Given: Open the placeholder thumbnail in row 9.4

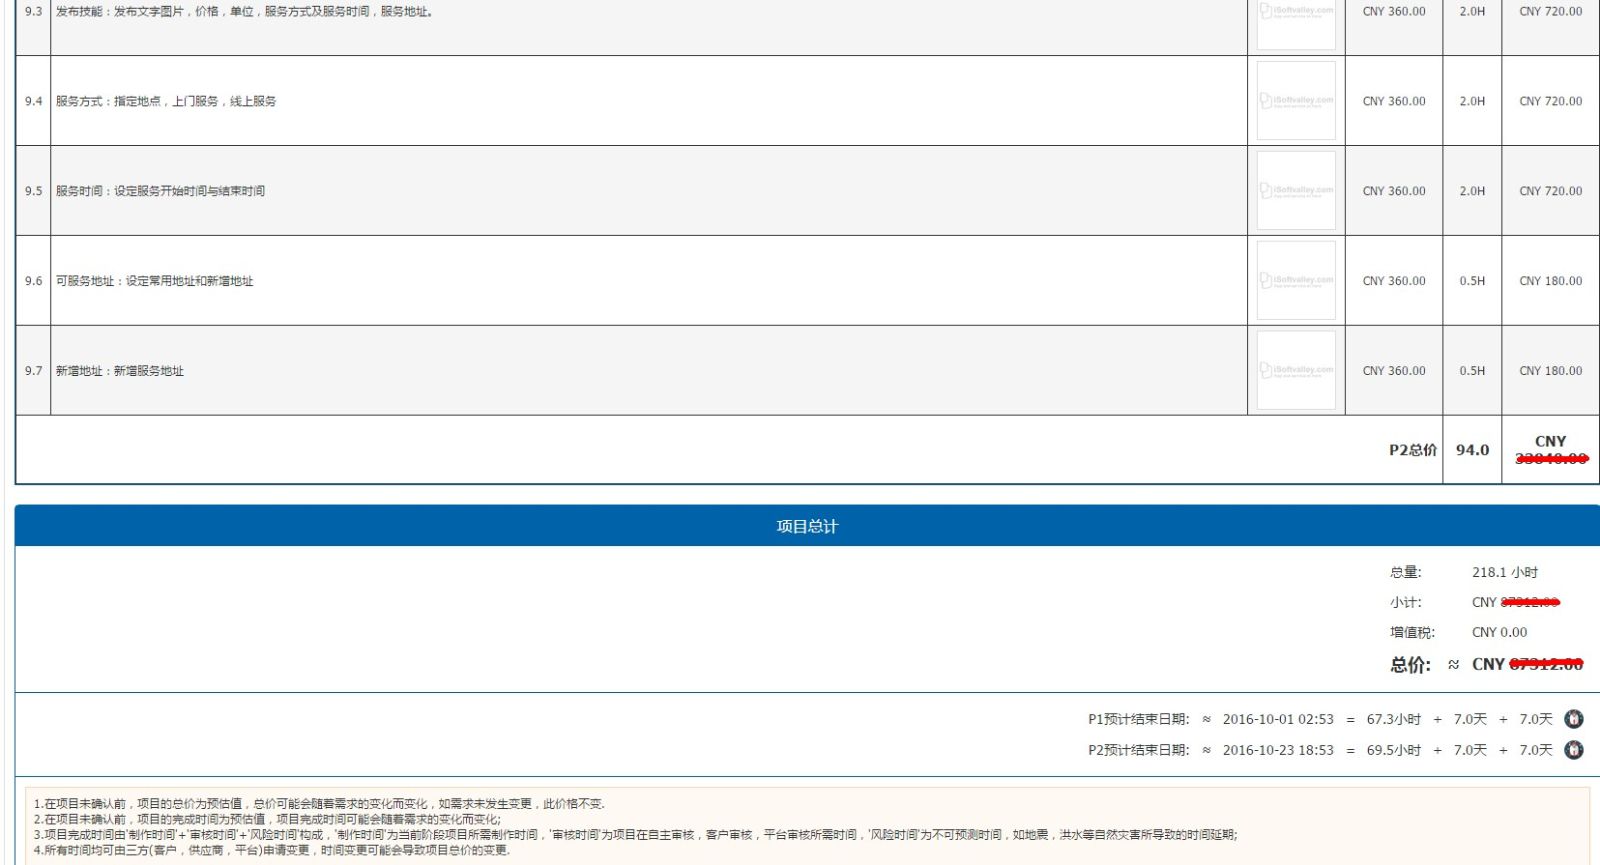Looking at the screenshot, I should pyautogui.click(x=1296, y=101).
